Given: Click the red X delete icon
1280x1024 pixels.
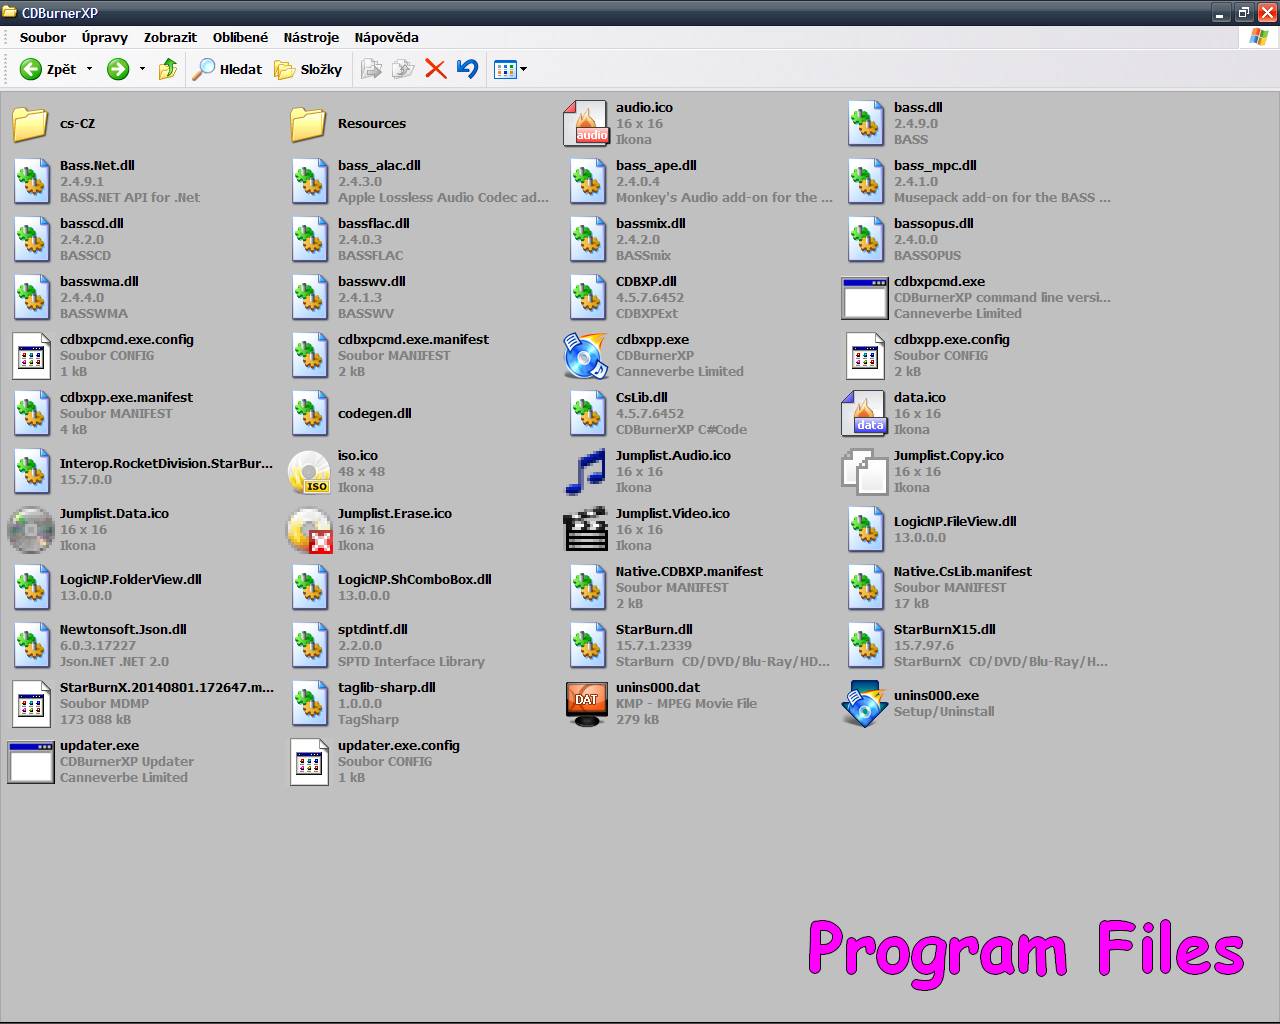Looking at the screenshot, I should 435,69.
